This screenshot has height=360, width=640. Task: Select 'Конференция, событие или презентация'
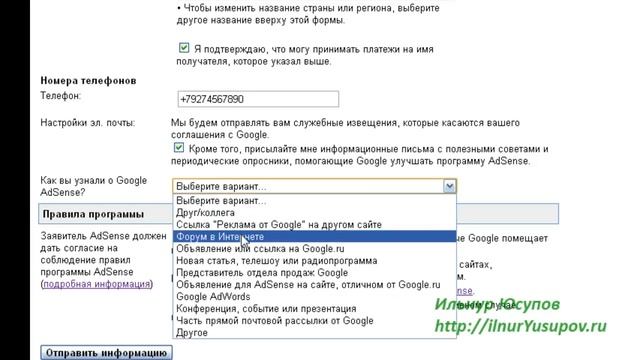[x=314, y=309]
